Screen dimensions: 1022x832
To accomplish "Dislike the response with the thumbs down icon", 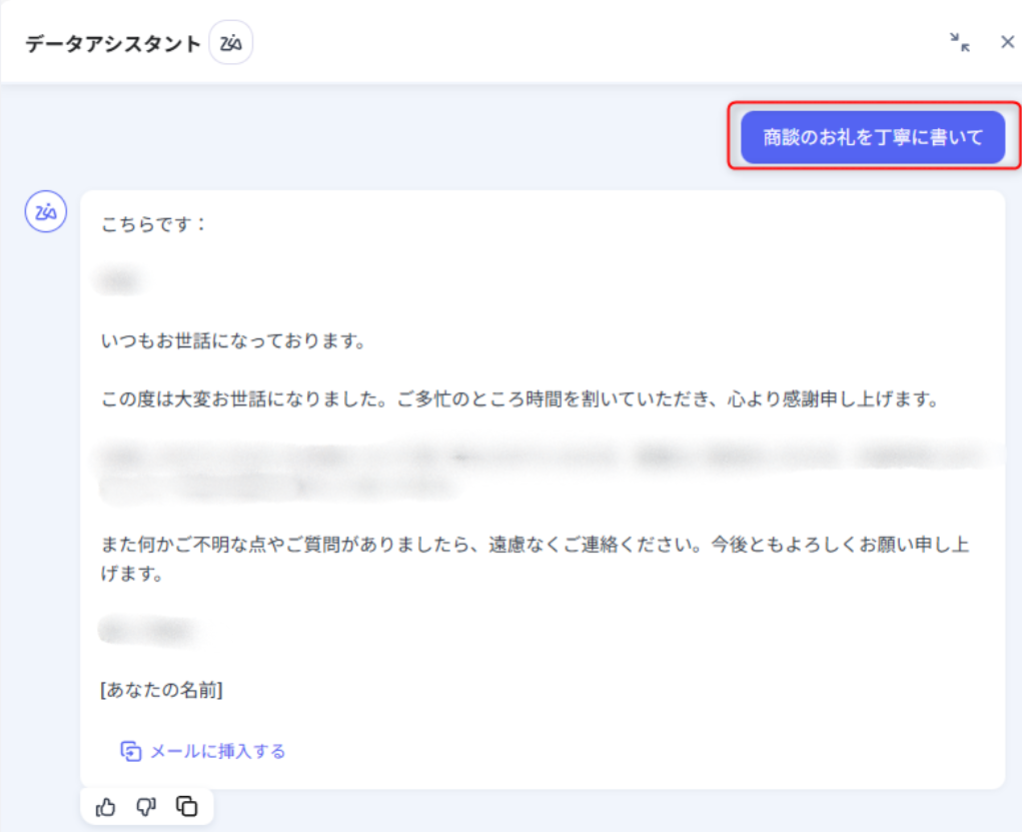I will pyautogui.click(x=146, y=806).
